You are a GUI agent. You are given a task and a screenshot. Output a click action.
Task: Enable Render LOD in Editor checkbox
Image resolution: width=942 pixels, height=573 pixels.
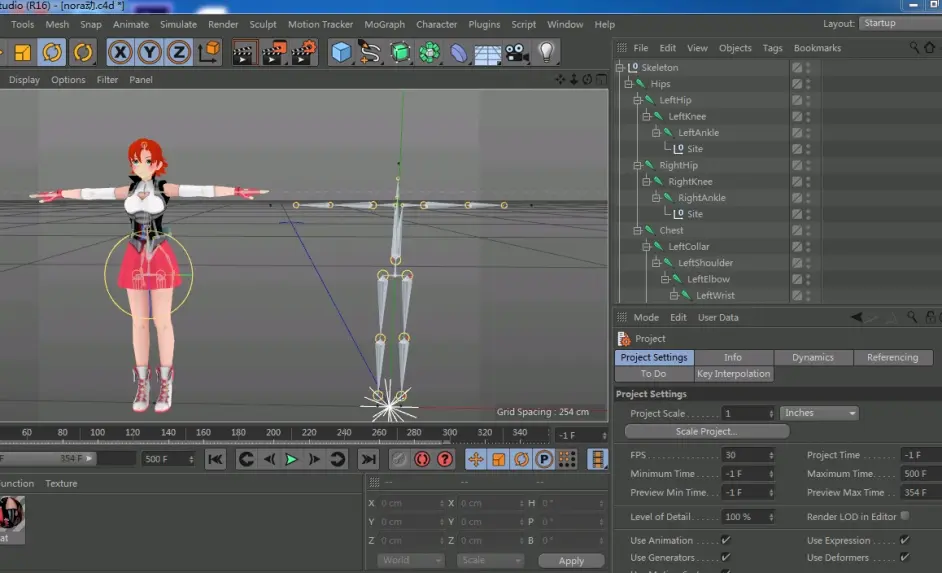[904, 517]
